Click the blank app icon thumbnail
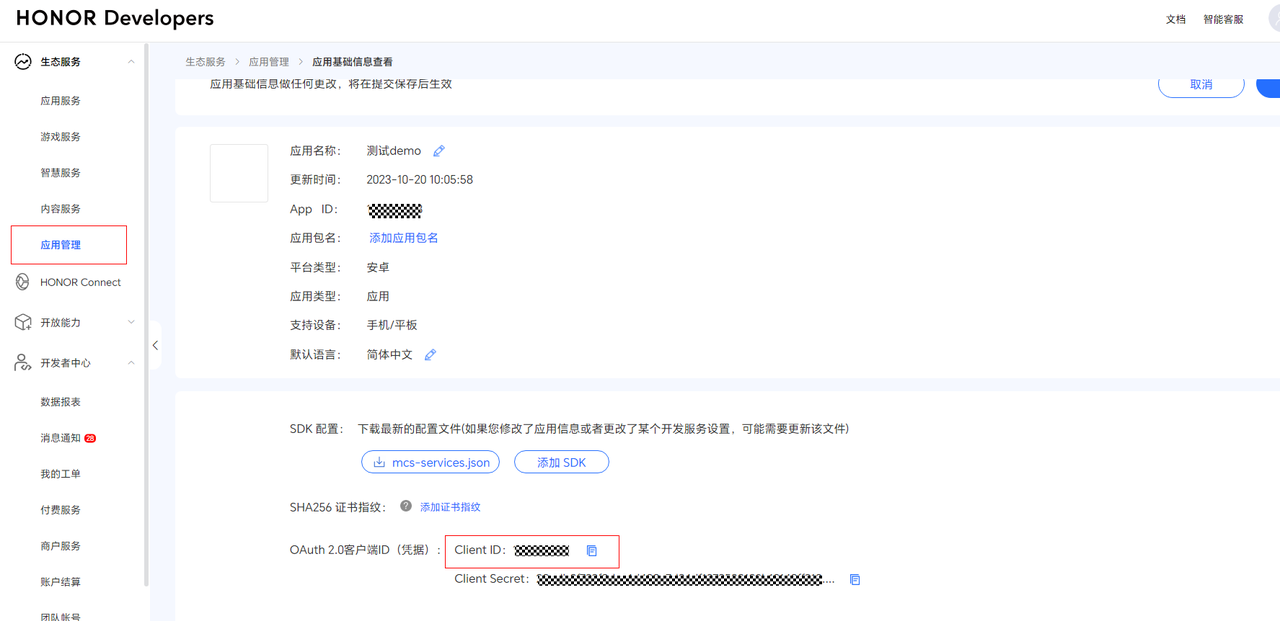The width and height of the screenshot is (1280, 621). 239,173
